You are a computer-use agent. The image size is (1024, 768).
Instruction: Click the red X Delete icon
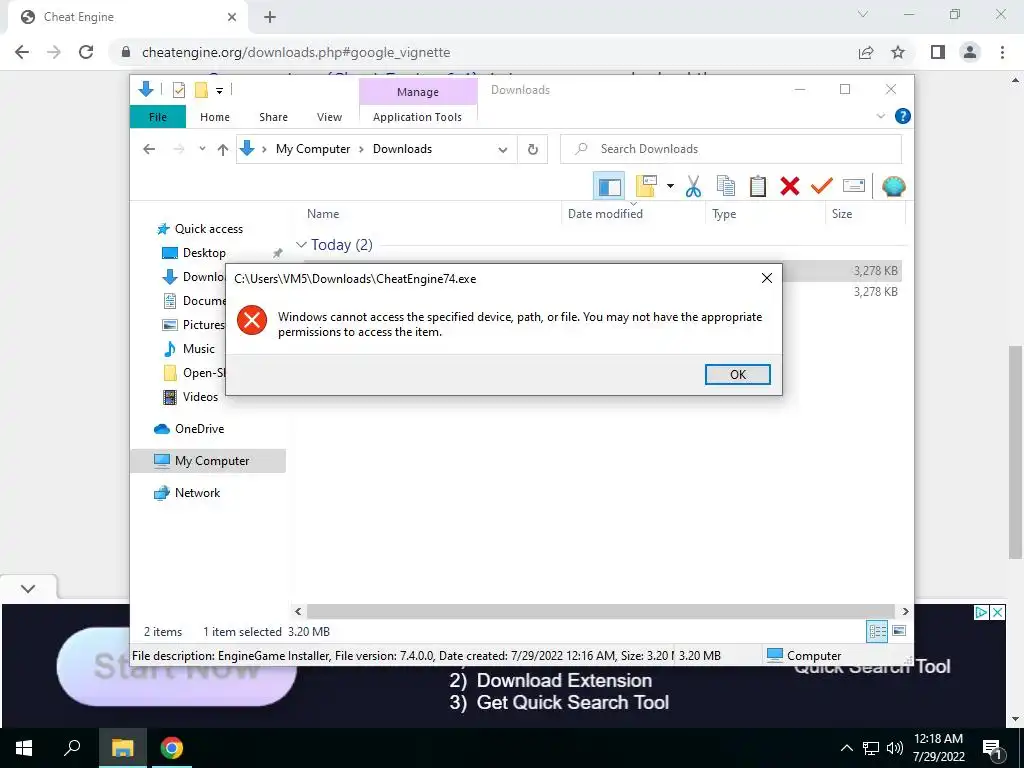coord(790,186)
